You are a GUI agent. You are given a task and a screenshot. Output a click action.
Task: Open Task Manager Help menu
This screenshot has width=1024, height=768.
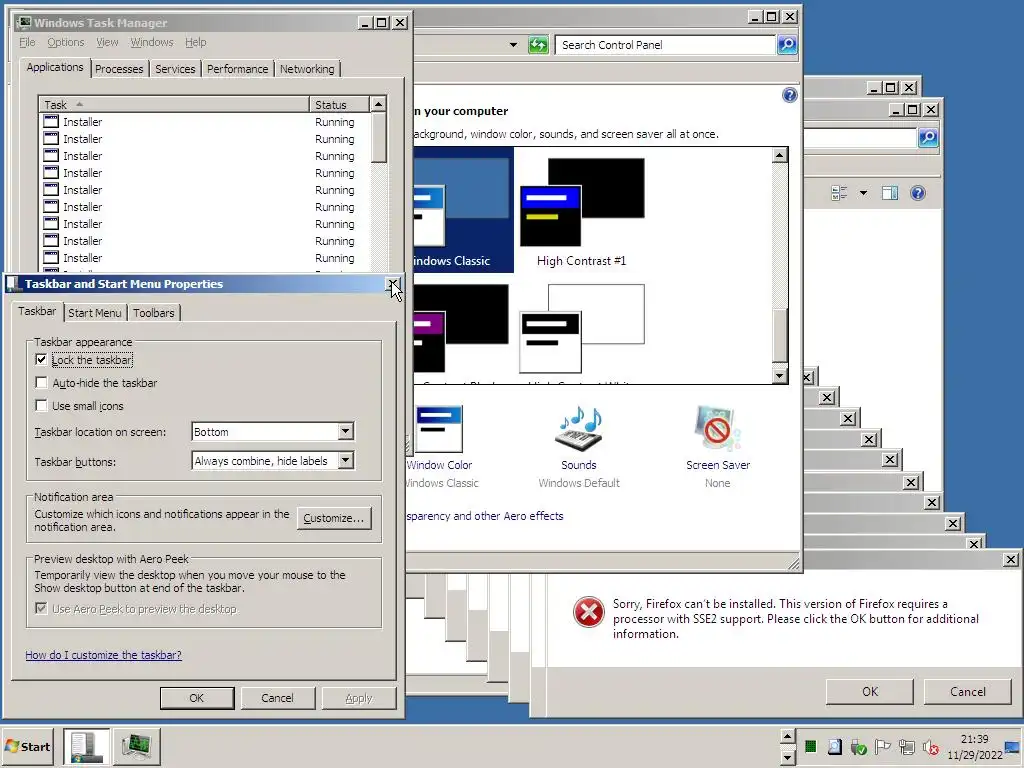pyautogui.click(x=195, y=42)
